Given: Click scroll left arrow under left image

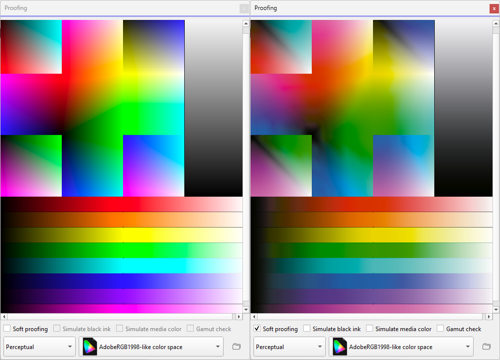Looking at the screenshot, I should (x=4, y=316).
